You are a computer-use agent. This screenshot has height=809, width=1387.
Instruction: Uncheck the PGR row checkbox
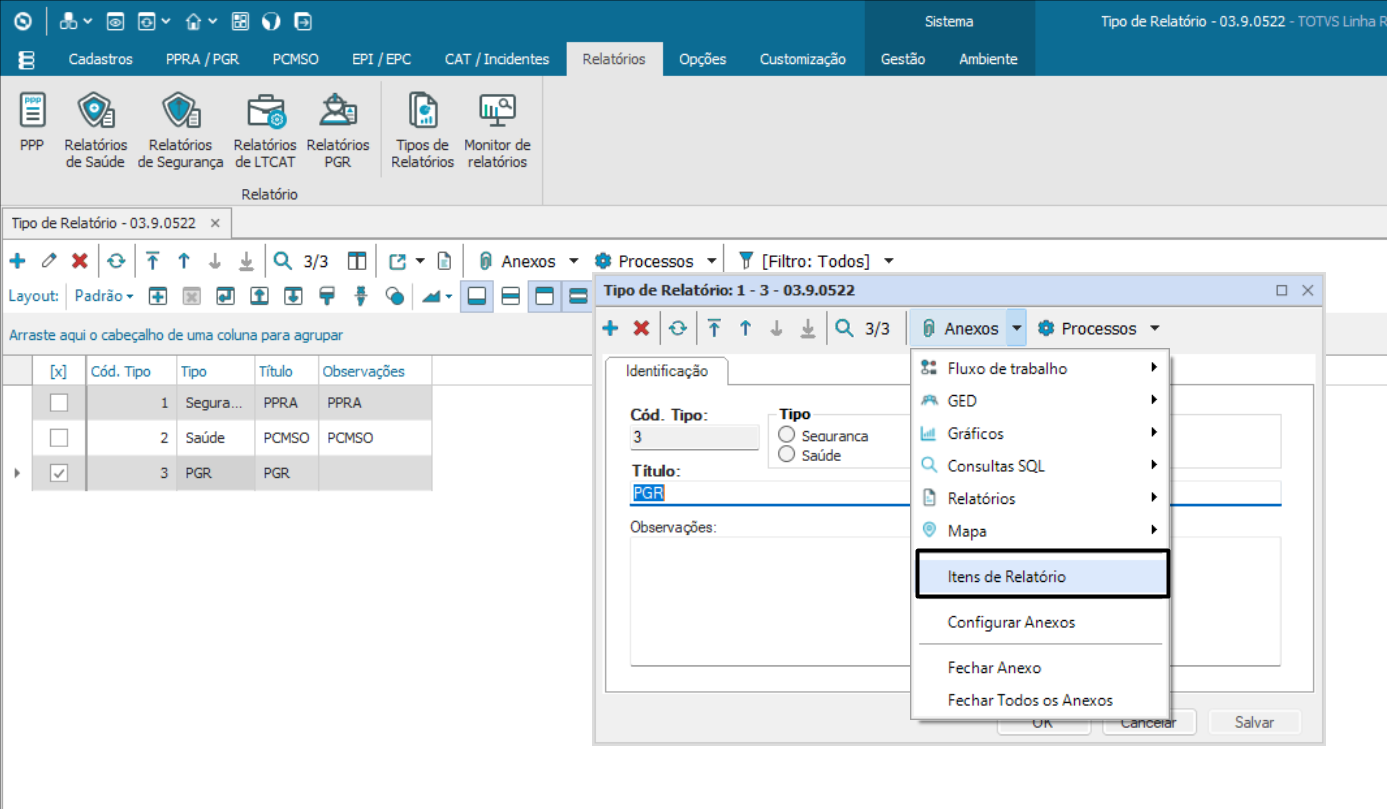click(59, 473)
